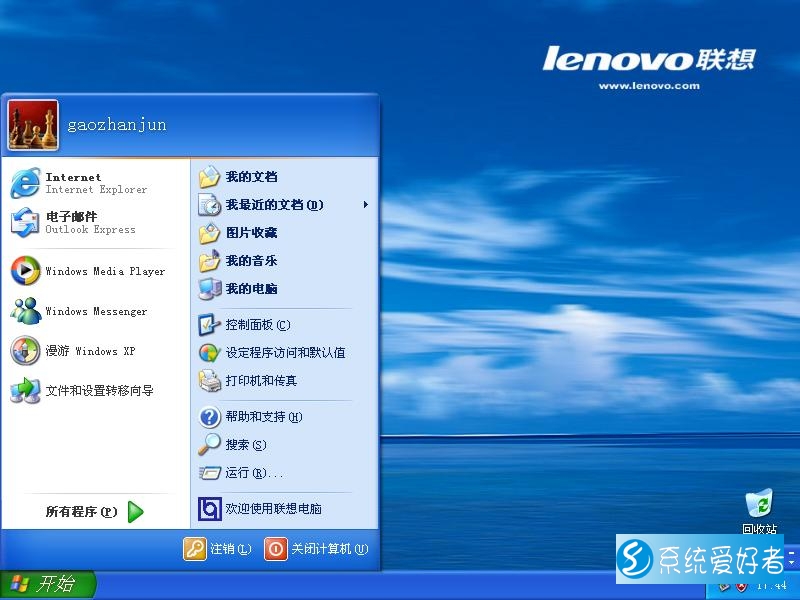The height and width of the screenshot is (600, 800).
Task: Click the 运行 run icon
Action: pos(209,473)
